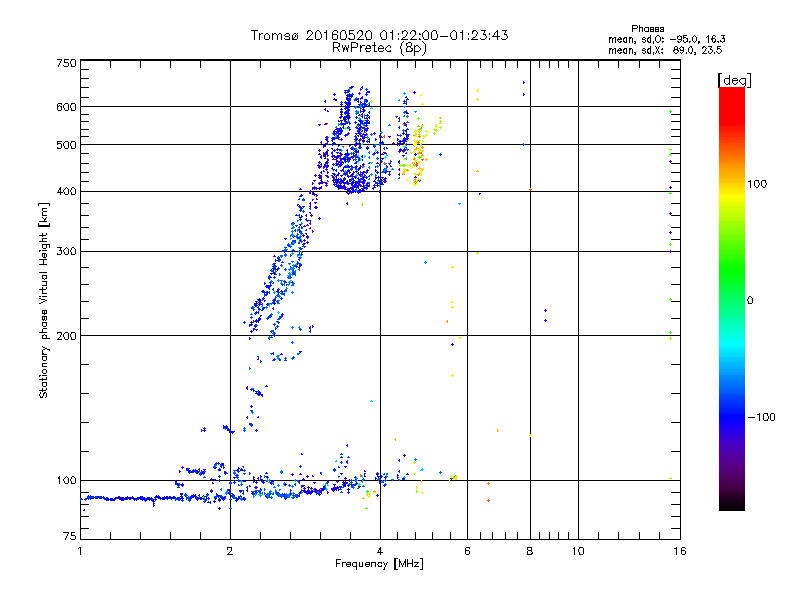Click the '8' frequency tick label
This screenshot has width=800, height=600.
pos(530,551)
